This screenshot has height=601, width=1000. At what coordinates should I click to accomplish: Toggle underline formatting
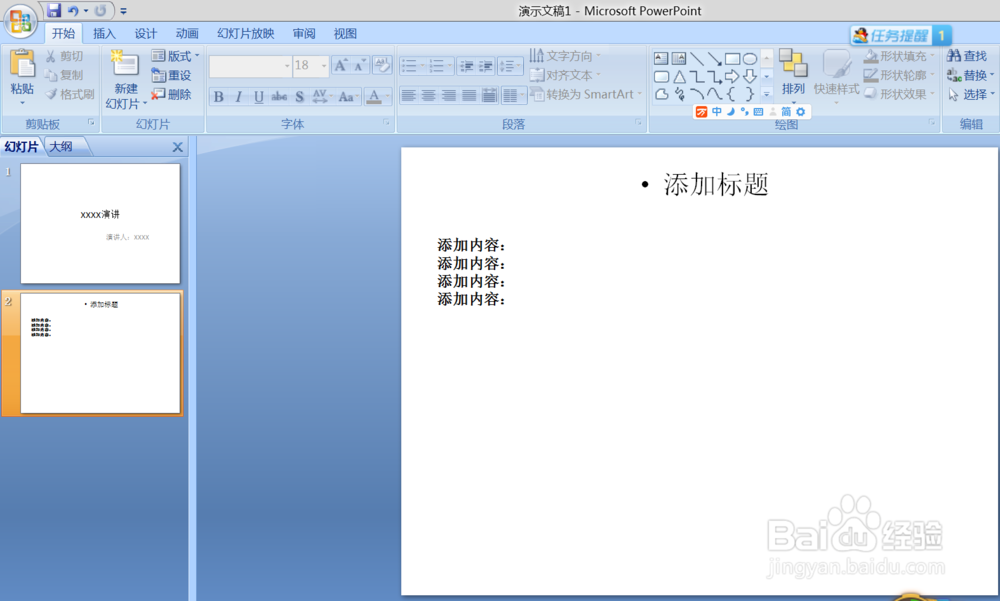point(258,96)
